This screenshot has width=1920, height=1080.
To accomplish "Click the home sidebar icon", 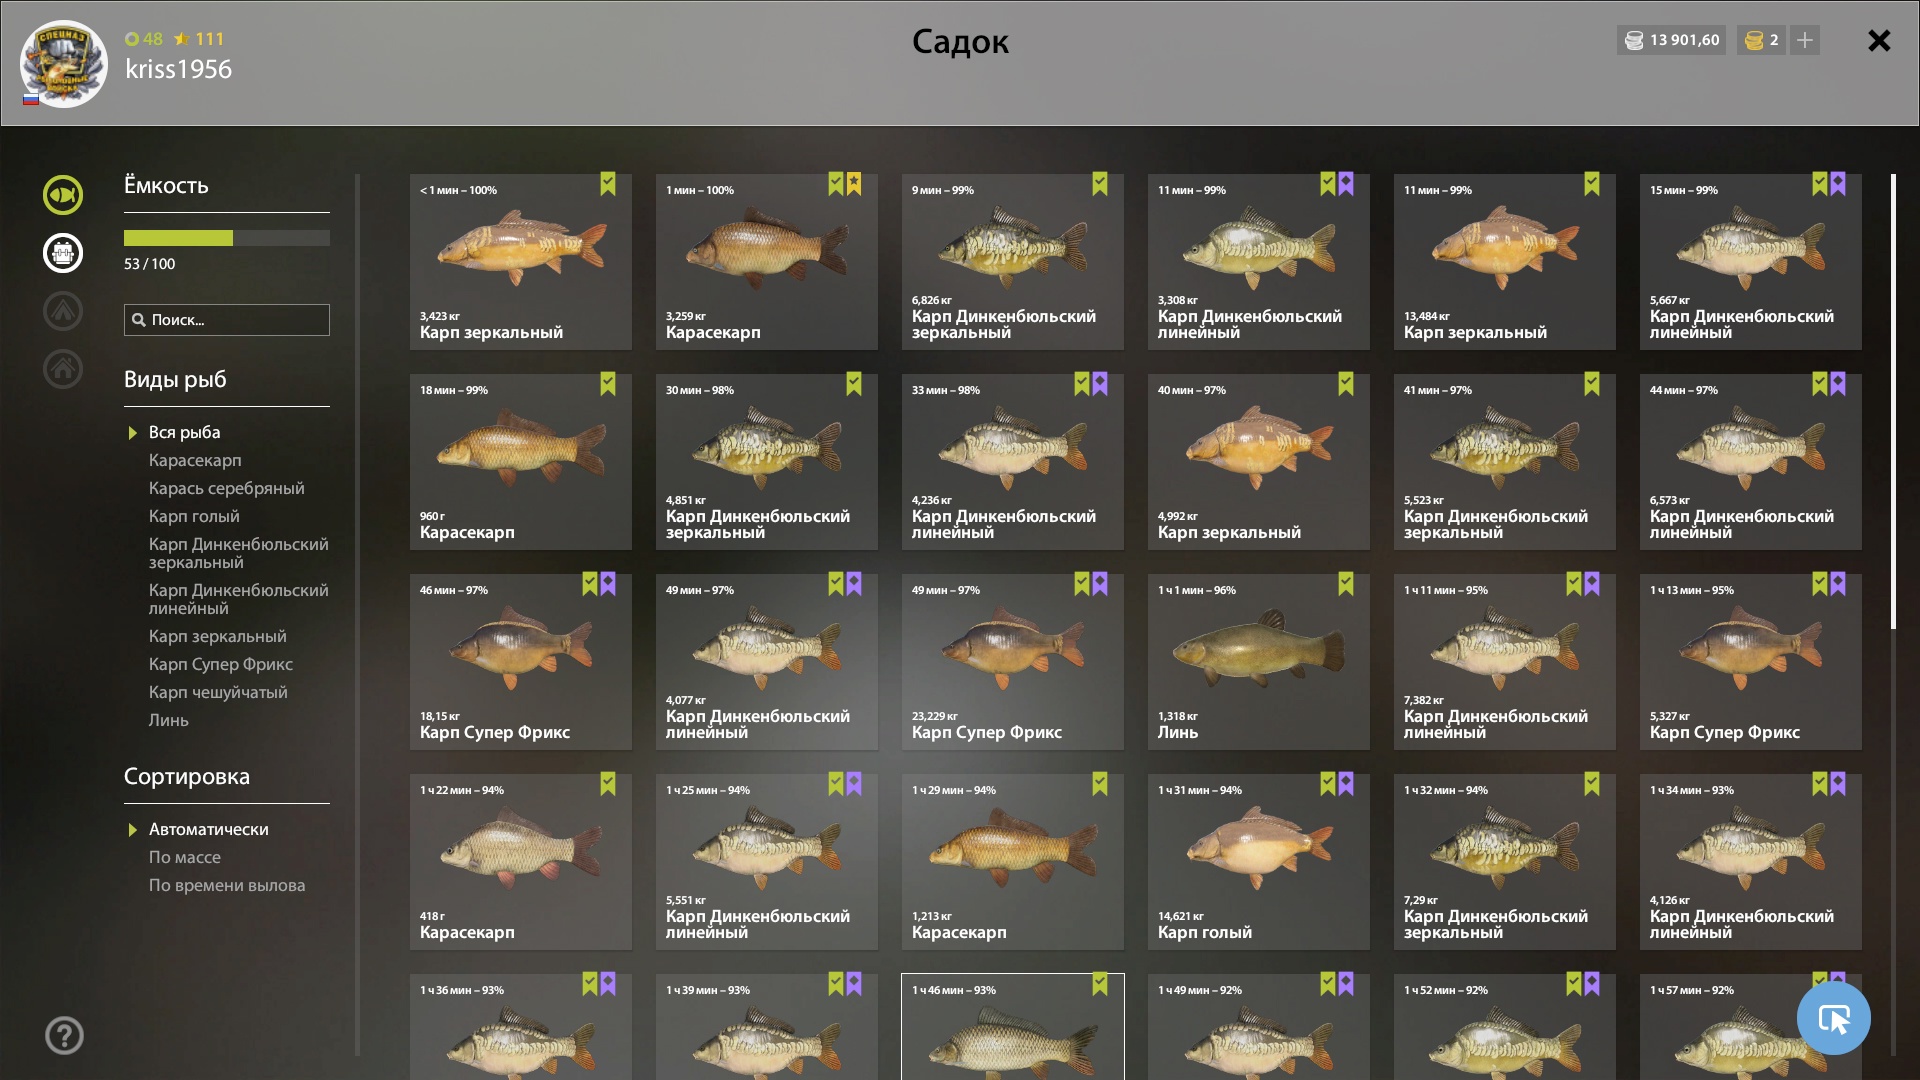I will point(63,369).
